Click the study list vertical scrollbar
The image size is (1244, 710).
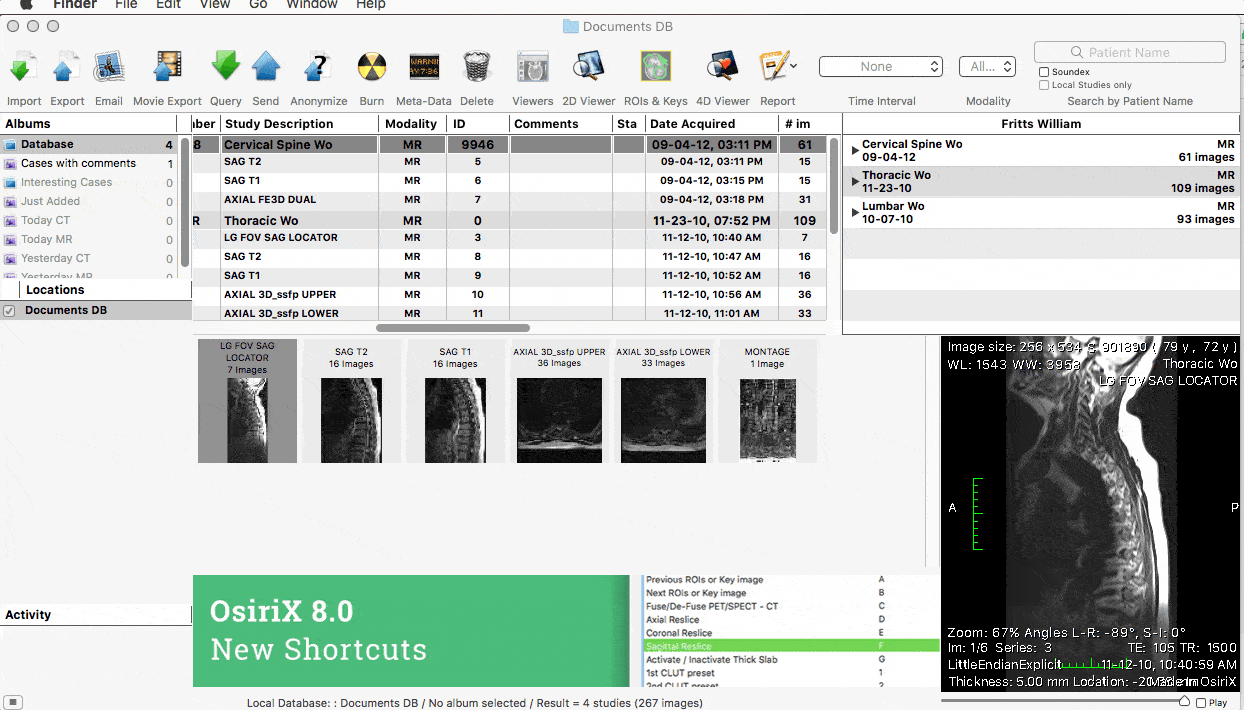coord(834,186)
